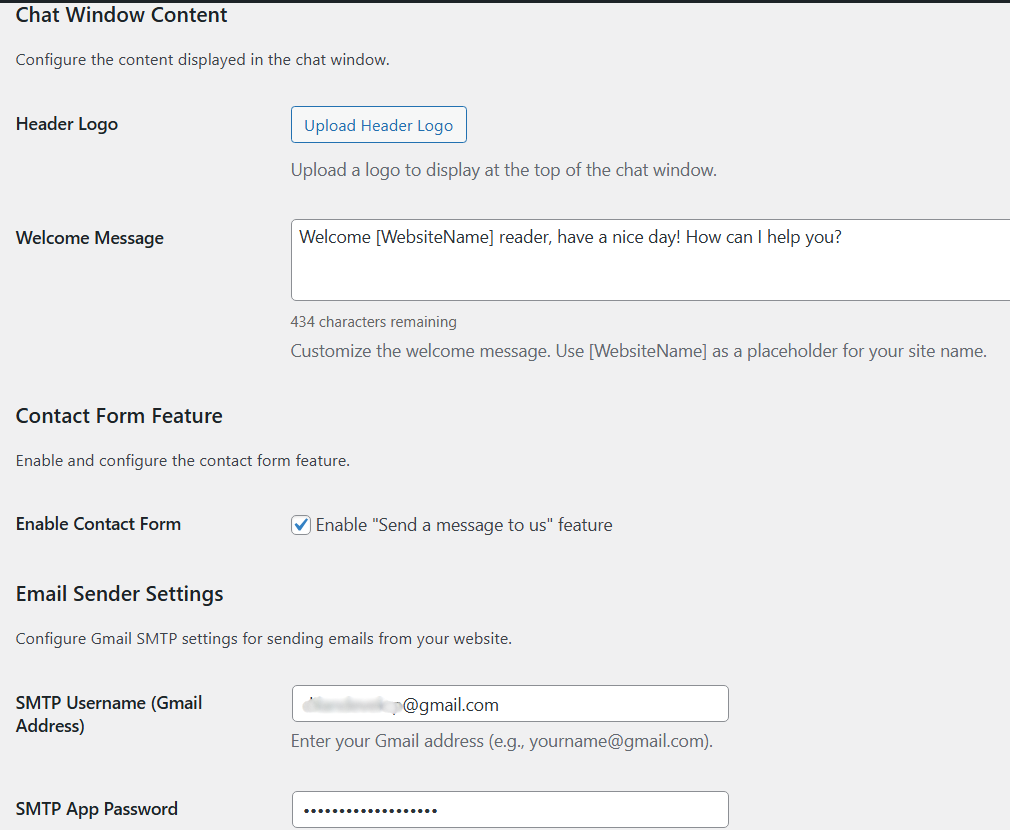Click the Upload Header Logo button
This screenshot has height=830, width=1010.
pos(378,124)
